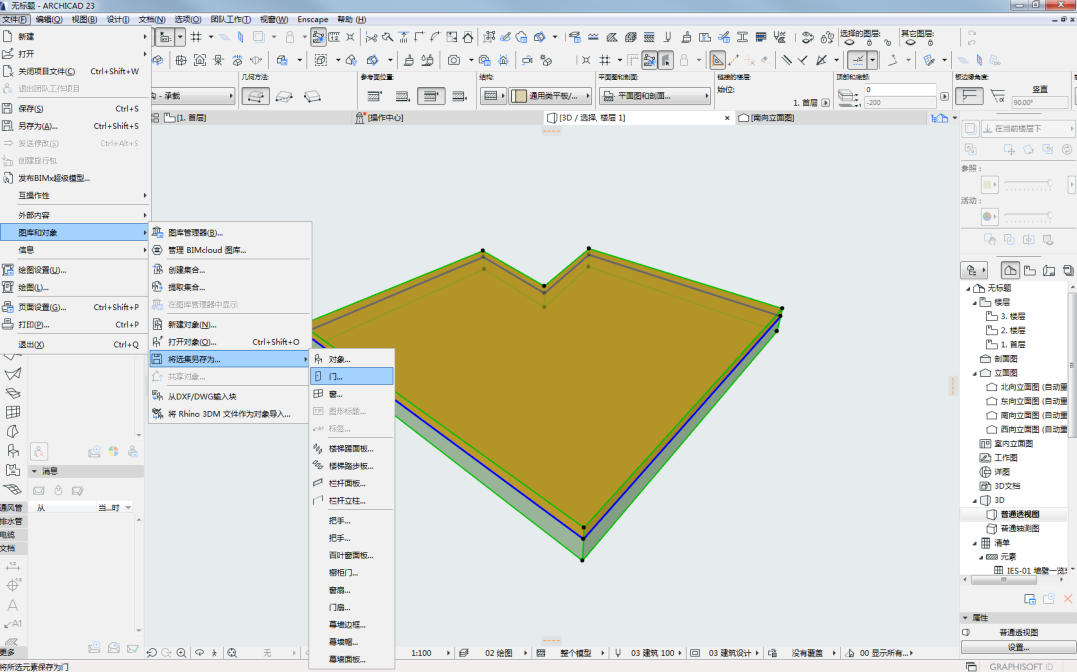Switch Navigator to the View Map icon
The width and height of the screenshot is (1077, 672).
pos(1030,270)
